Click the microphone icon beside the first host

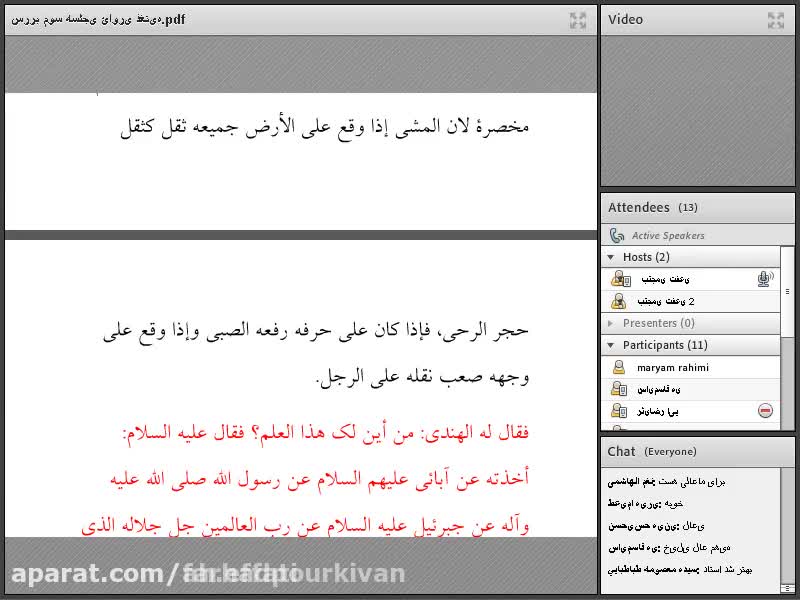click(765, 279)
